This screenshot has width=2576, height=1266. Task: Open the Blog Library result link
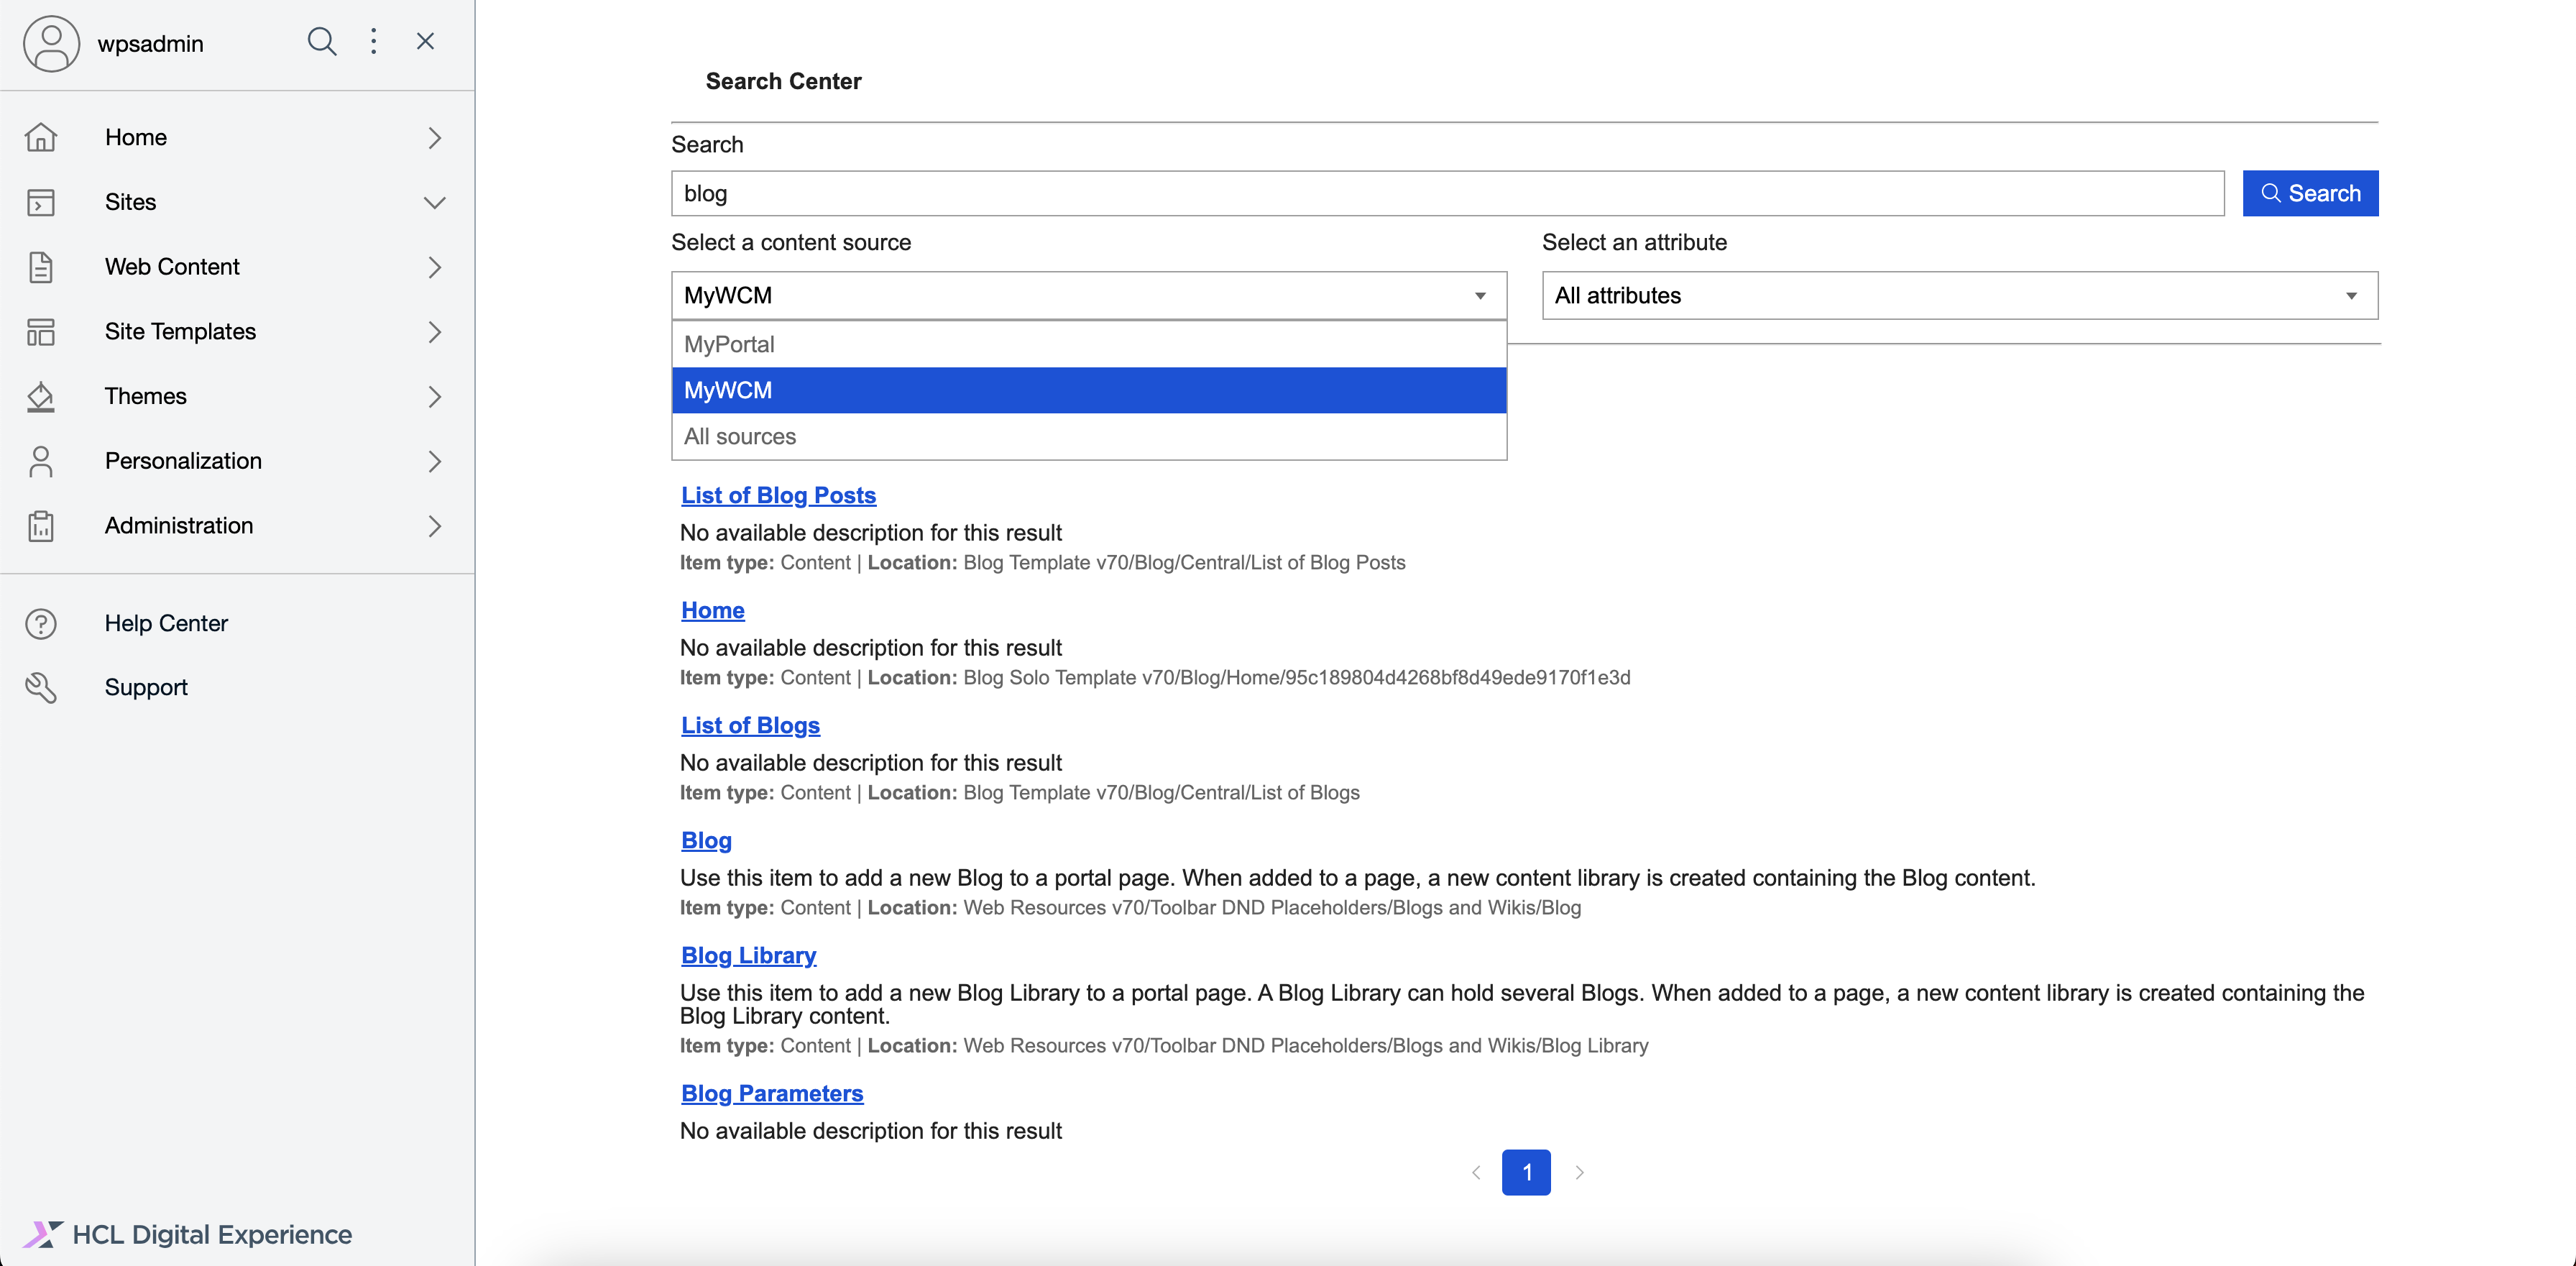point(748,955)
